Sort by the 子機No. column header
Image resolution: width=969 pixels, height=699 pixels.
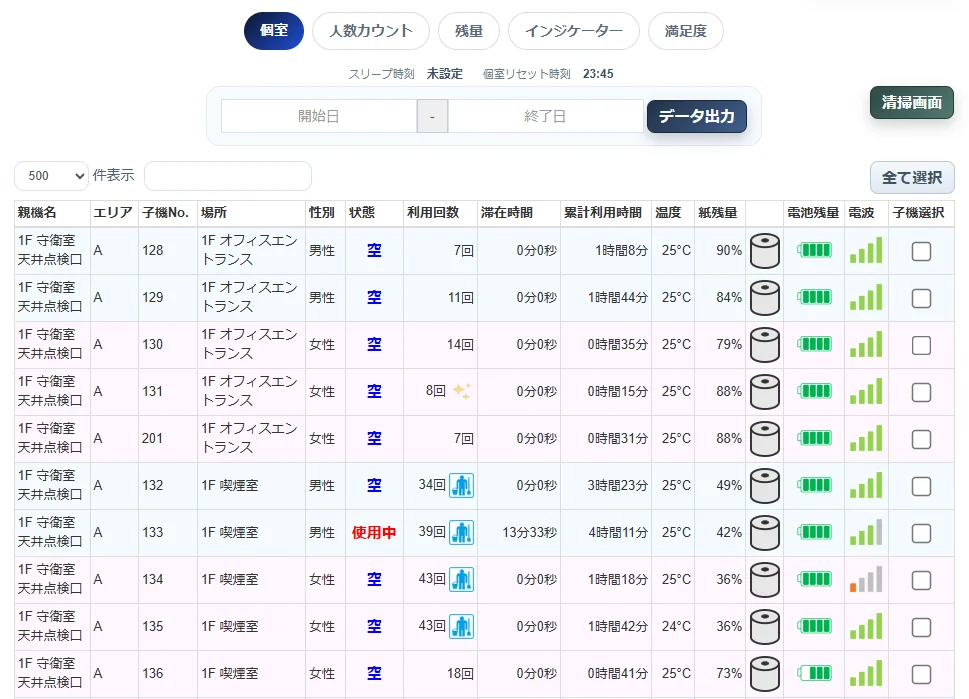[x=167, y=213]
